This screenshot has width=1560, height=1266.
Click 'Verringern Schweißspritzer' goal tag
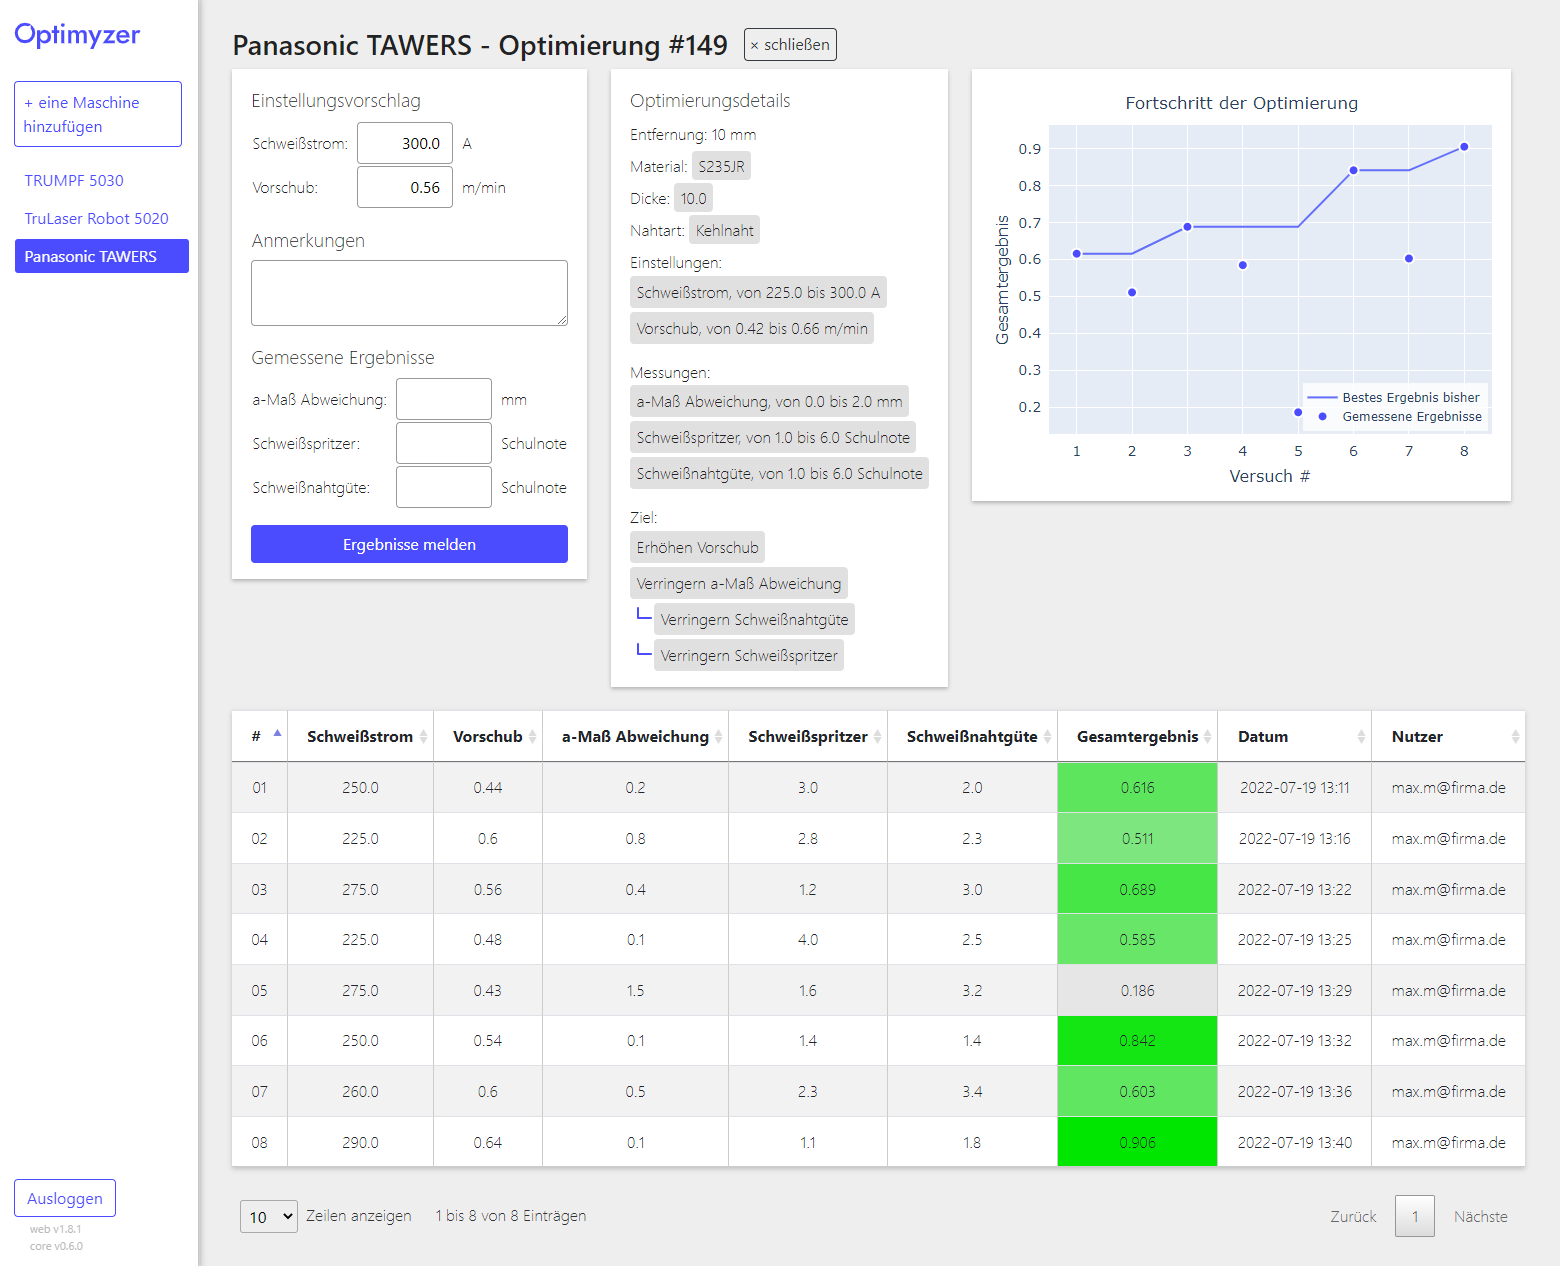coord(749,655)
